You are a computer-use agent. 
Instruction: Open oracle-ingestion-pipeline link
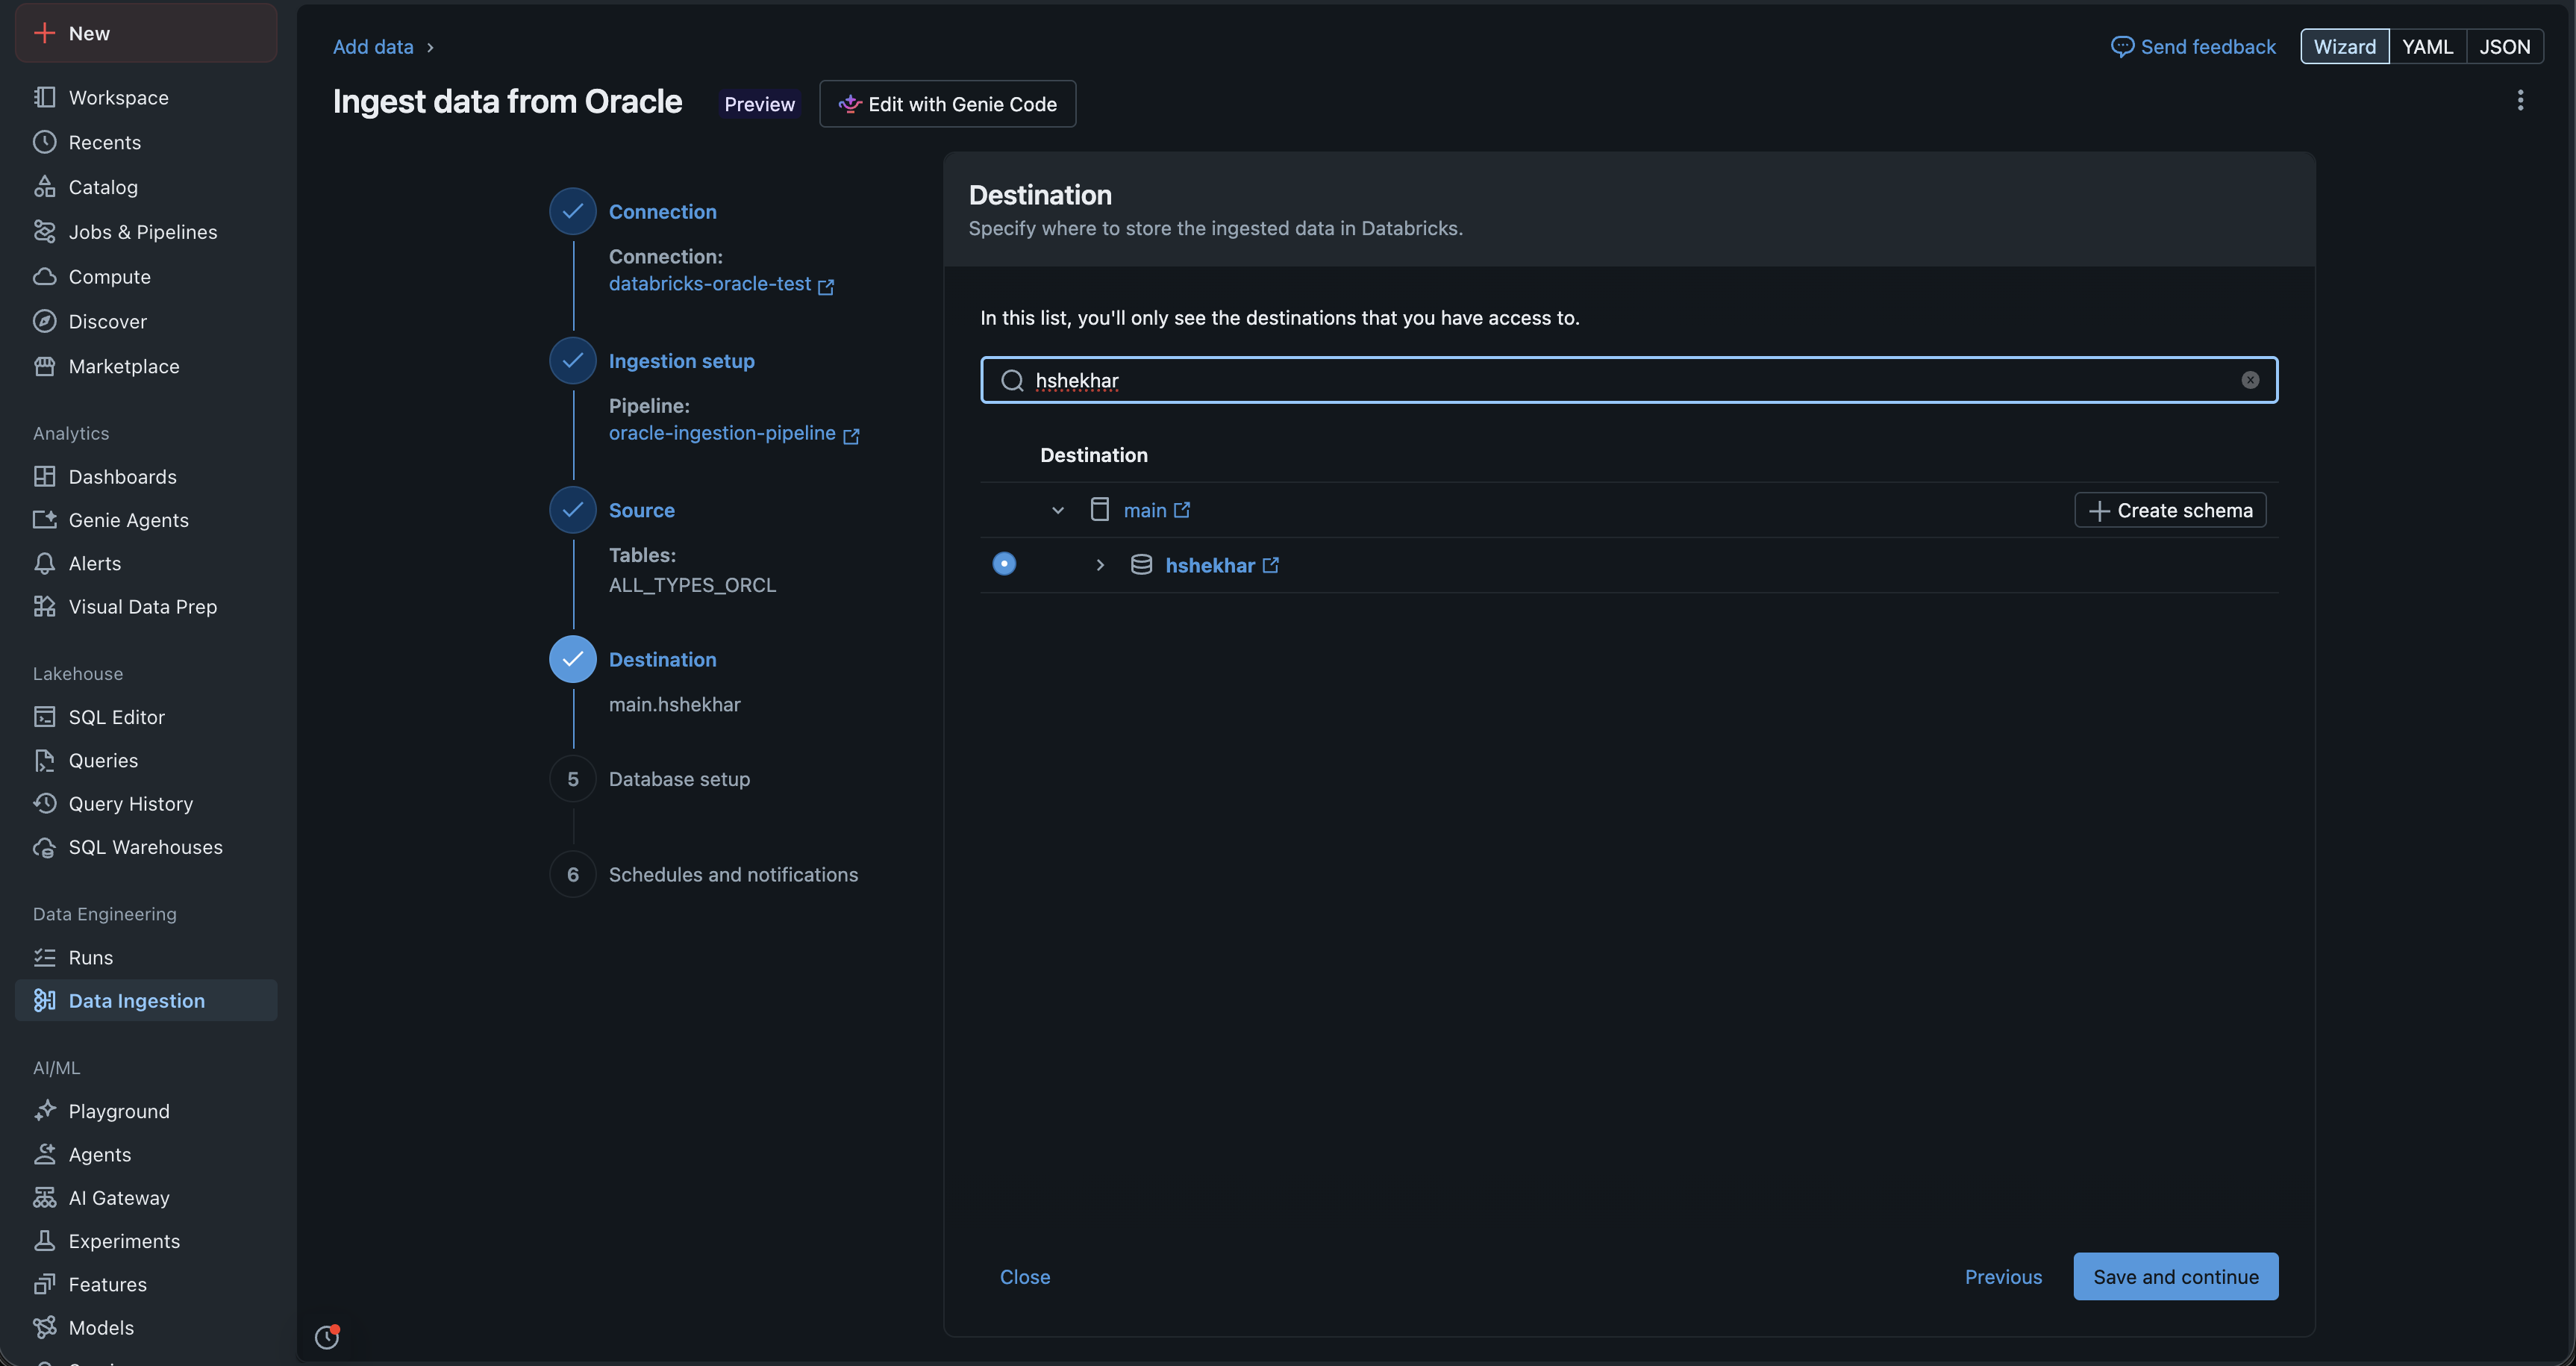pyautogui.click(x=722, y=433)
